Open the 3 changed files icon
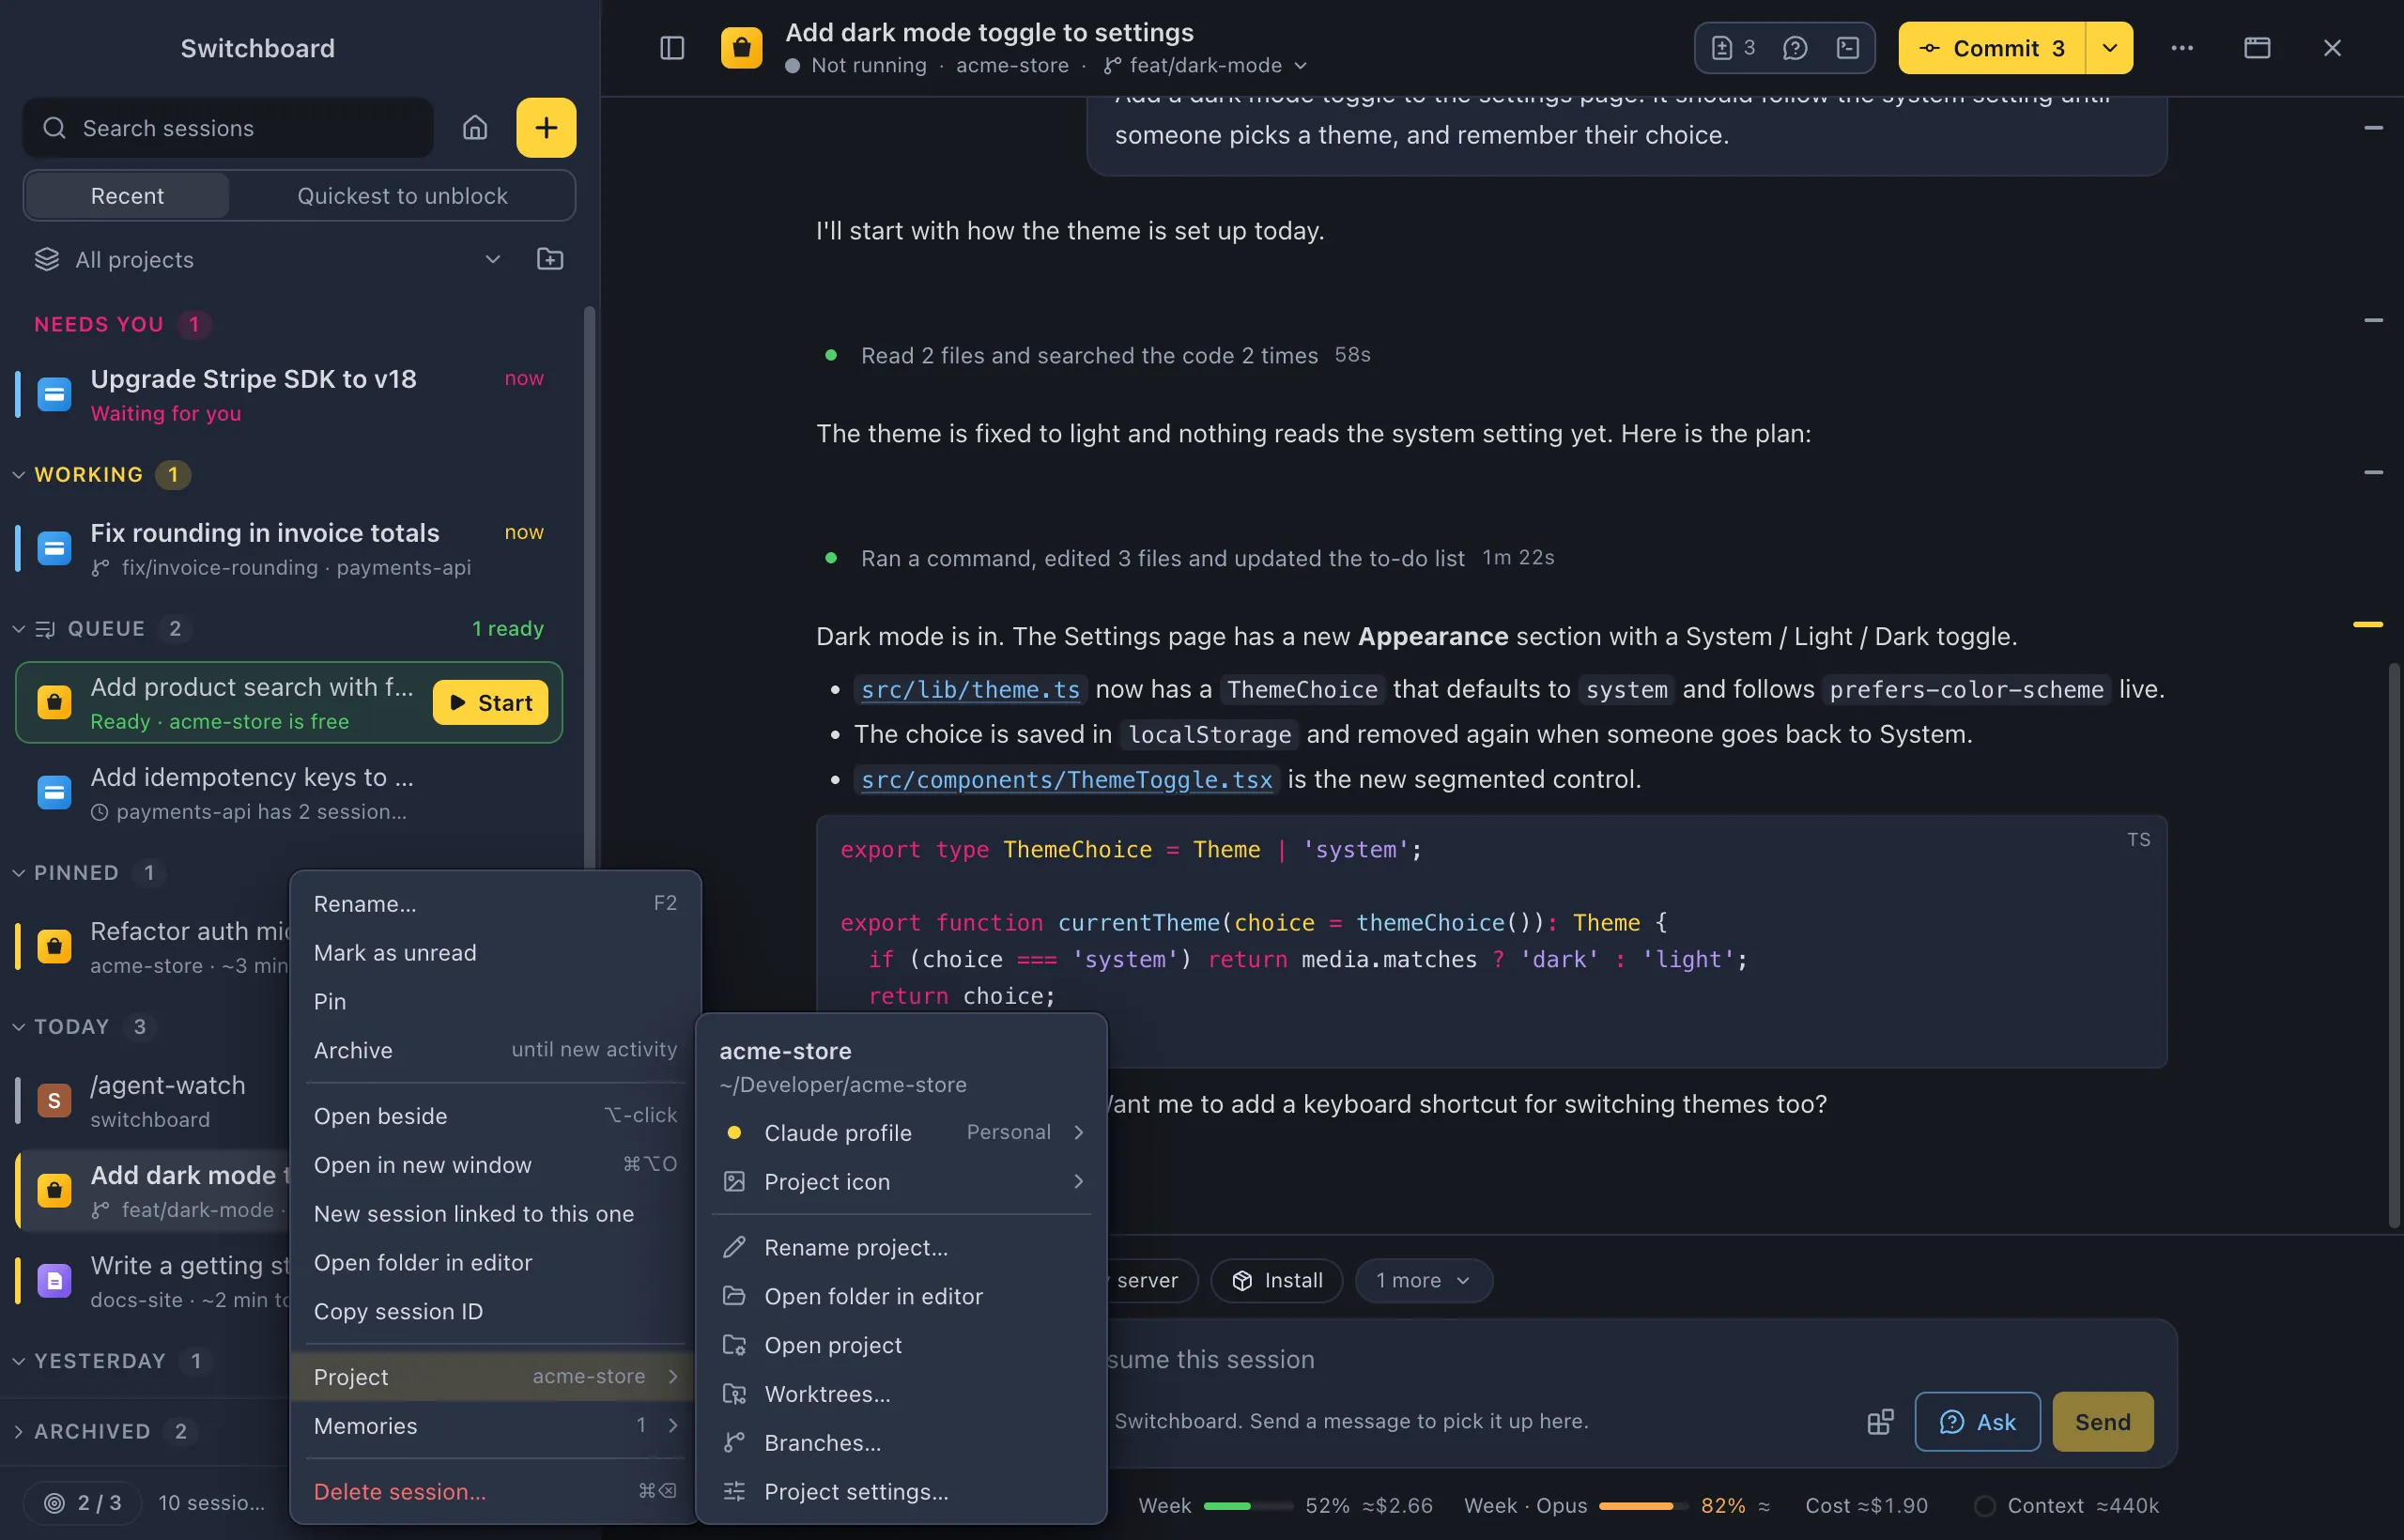The height and width of the screenshot is (1540, 2404). tap(1733, 48)
